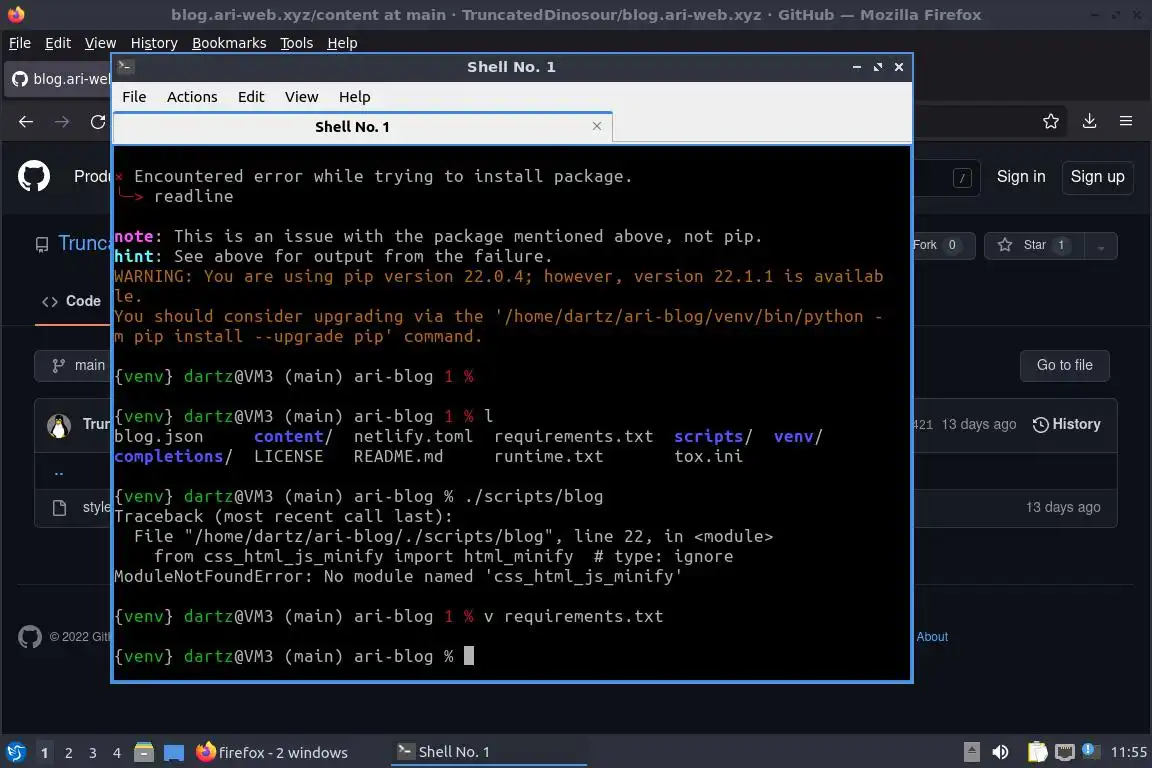Open the terminal Edit menu
This screenshot has height=768, width=1152.
(251, 97)
